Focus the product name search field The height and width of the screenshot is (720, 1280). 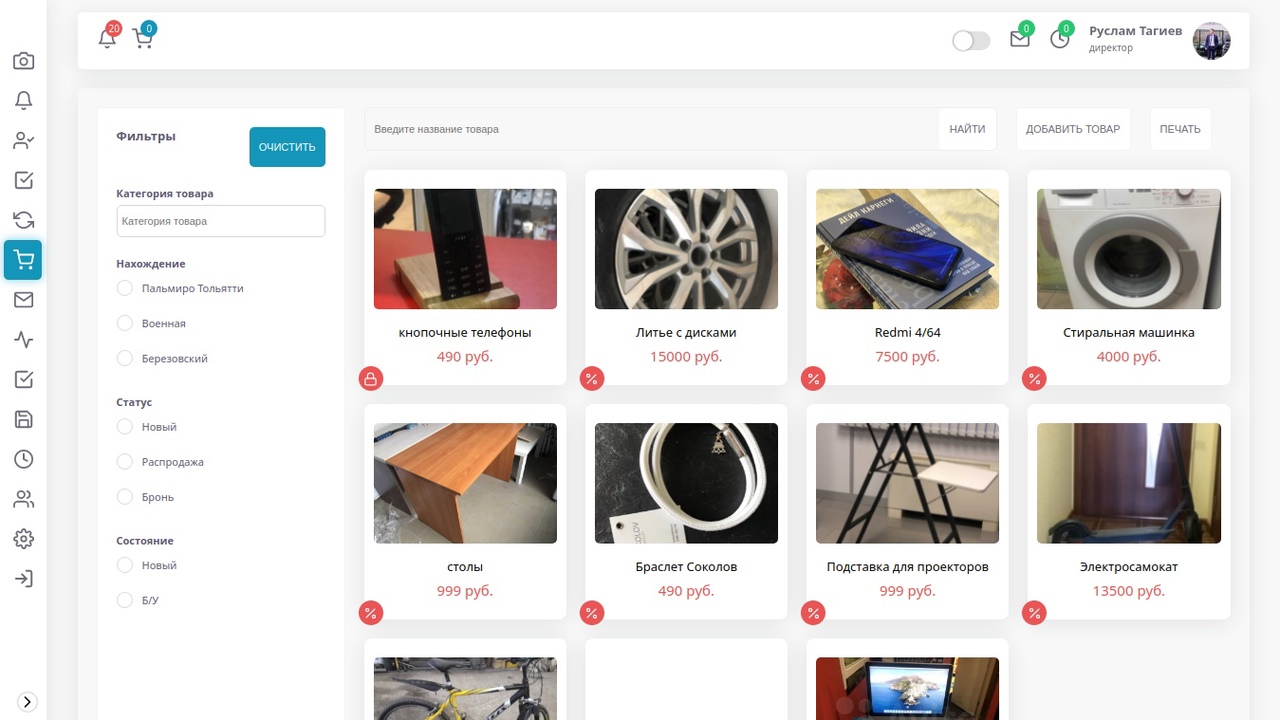point(651,129)
